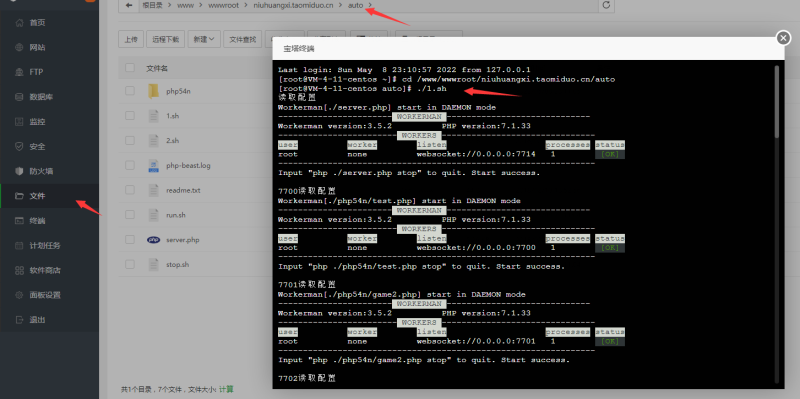Check the run.sh row checkbox
This screenshot has width=800, height=399.
(130, 215)
